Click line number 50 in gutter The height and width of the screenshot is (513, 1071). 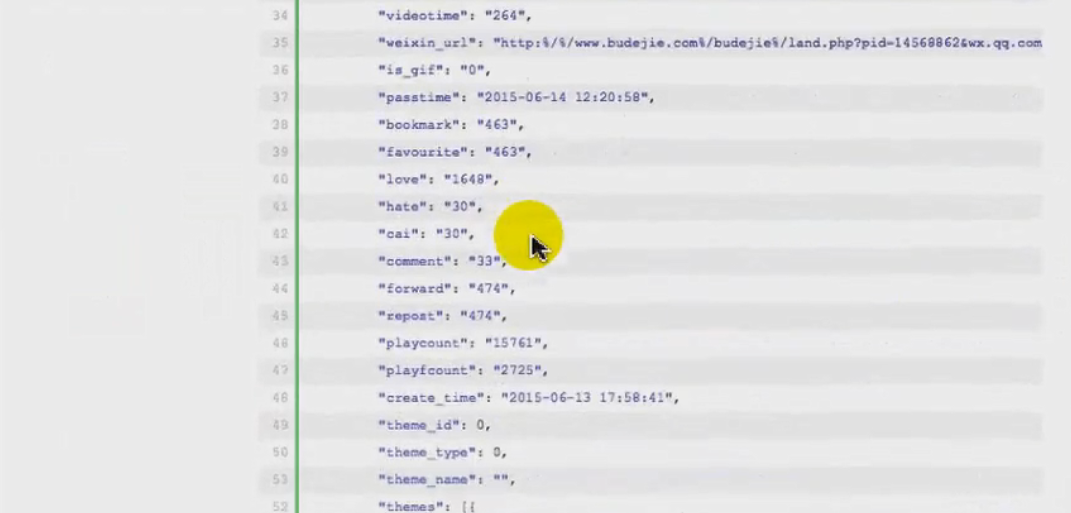(280, 452)
